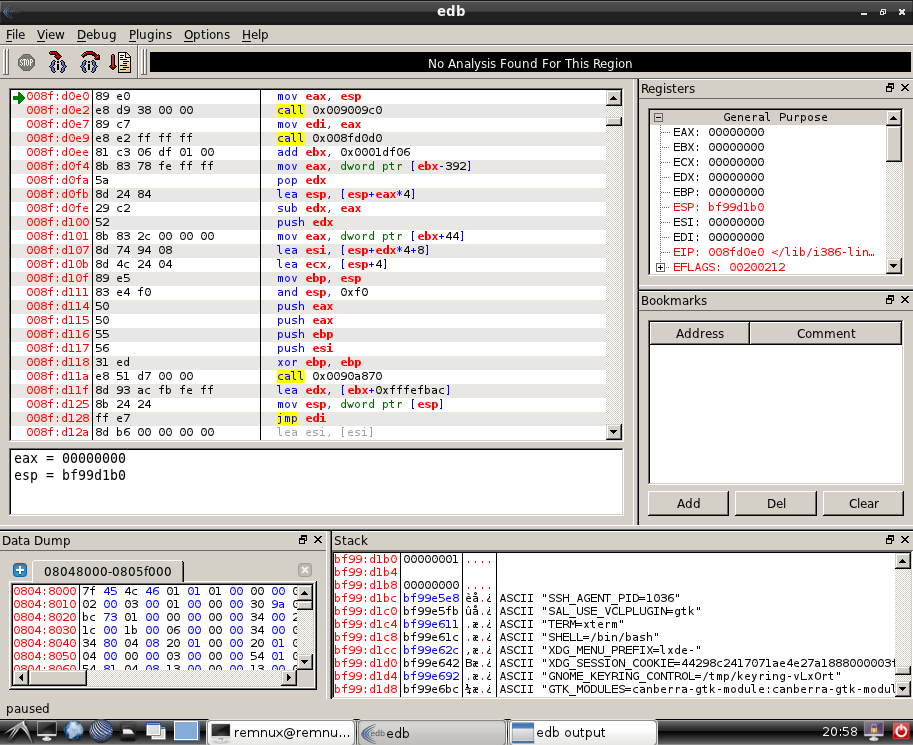
Task: Add a new Data Dump tab with plus icon
Action: coord(19,570)
